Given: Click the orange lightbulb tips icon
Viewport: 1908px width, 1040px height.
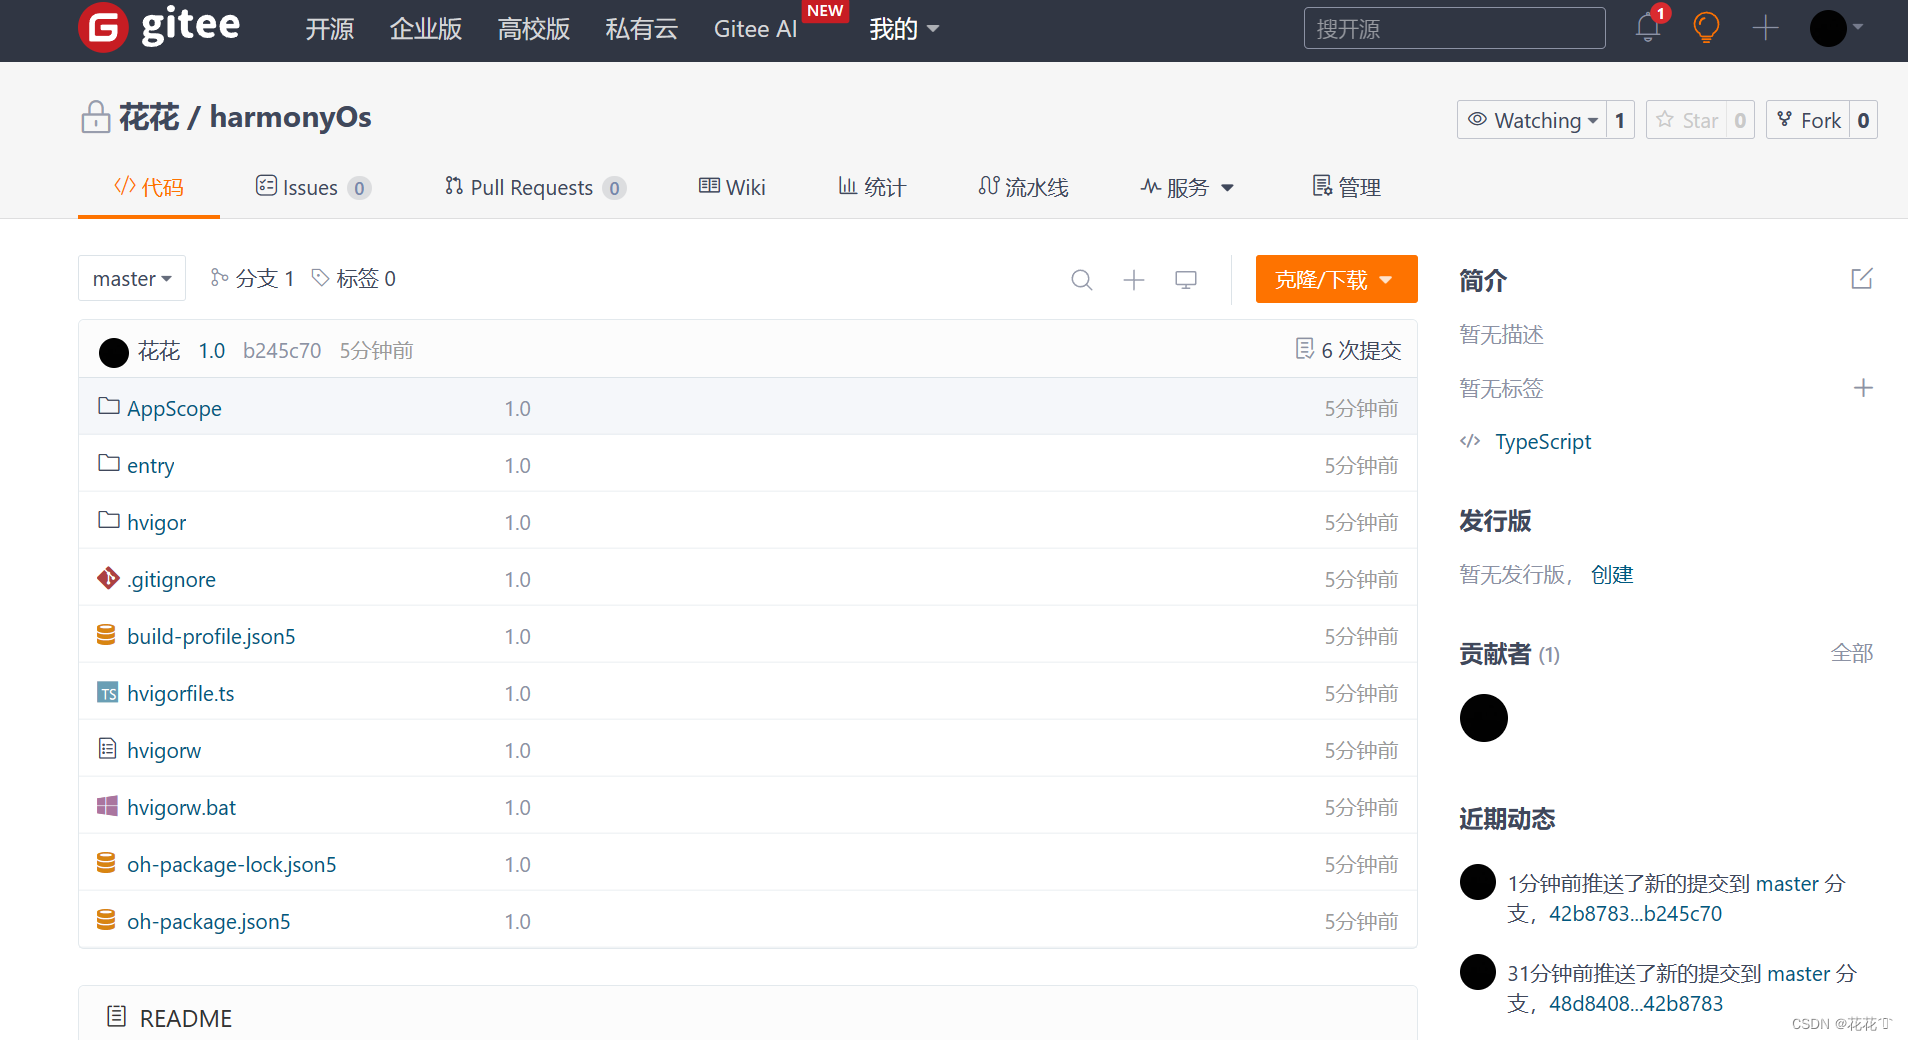Looking at the screenshot, I should [1706, 28].
